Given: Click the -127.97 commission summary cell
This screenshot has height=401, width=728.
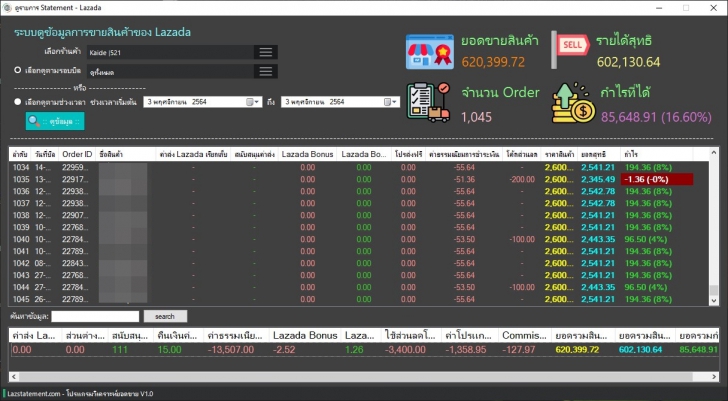Looking at the screenshot, I should (x=519, y=349).
